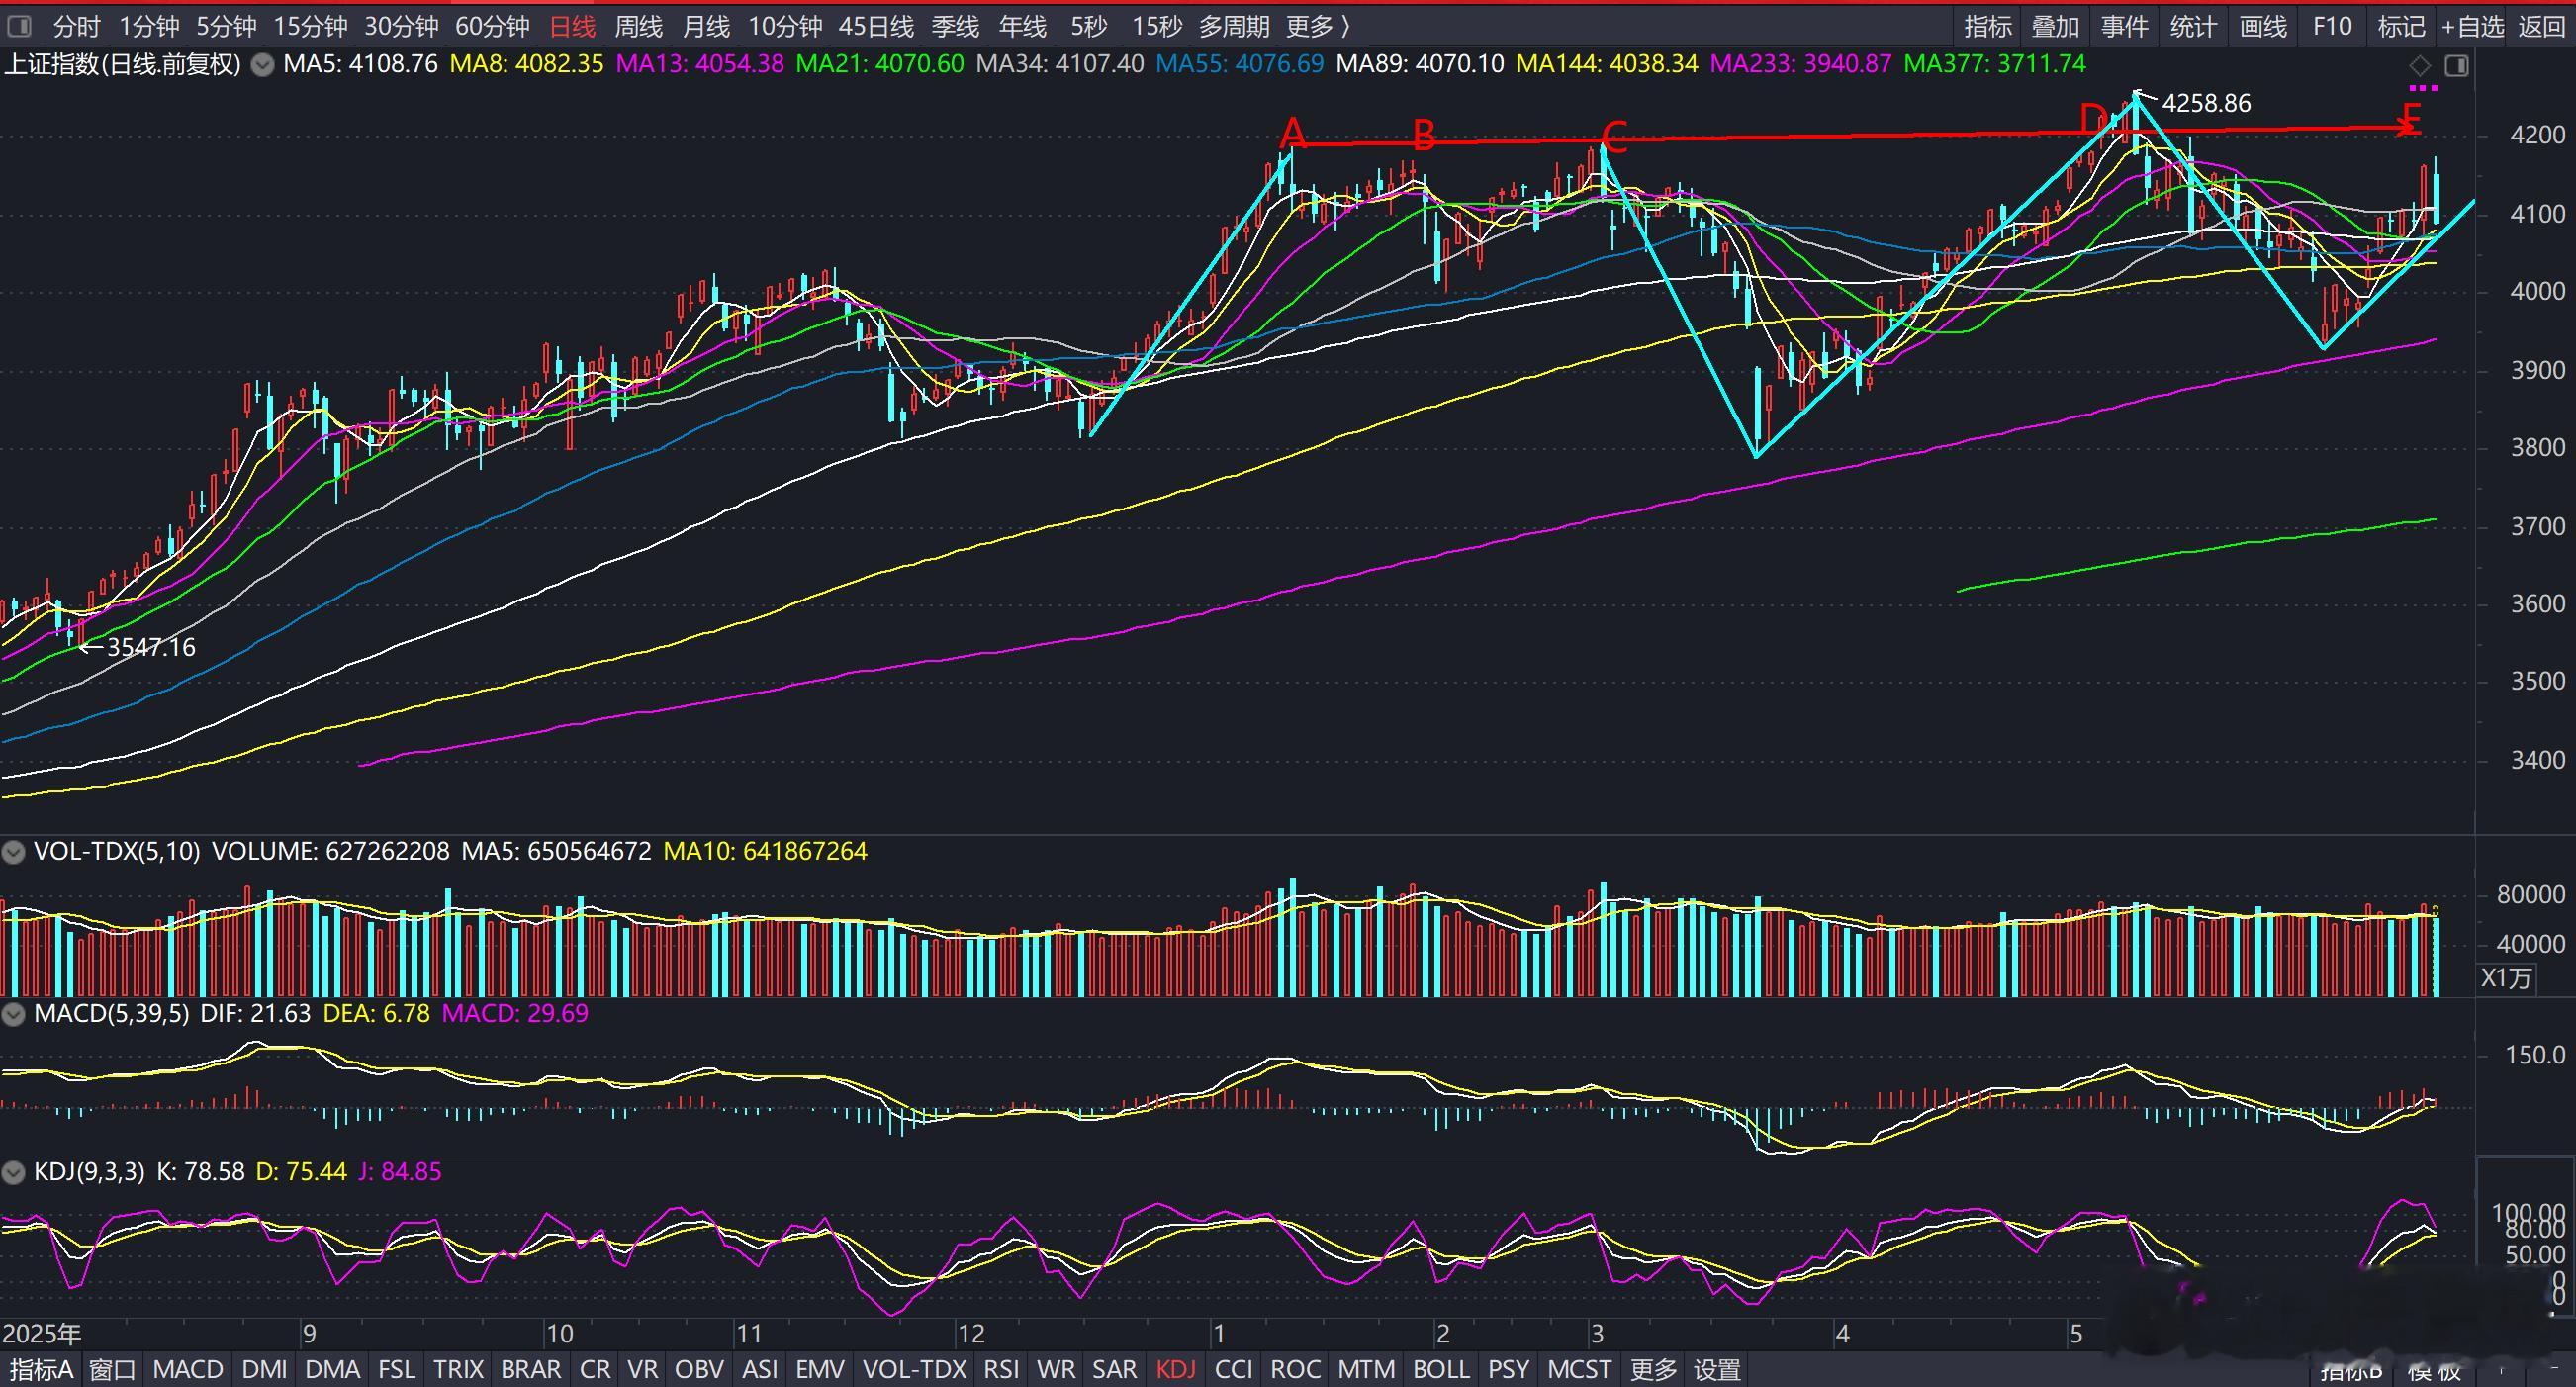The image size is (2576, 1387).
Task: Switch to 季线 quarterly chart
Action: tap(955, 26)
